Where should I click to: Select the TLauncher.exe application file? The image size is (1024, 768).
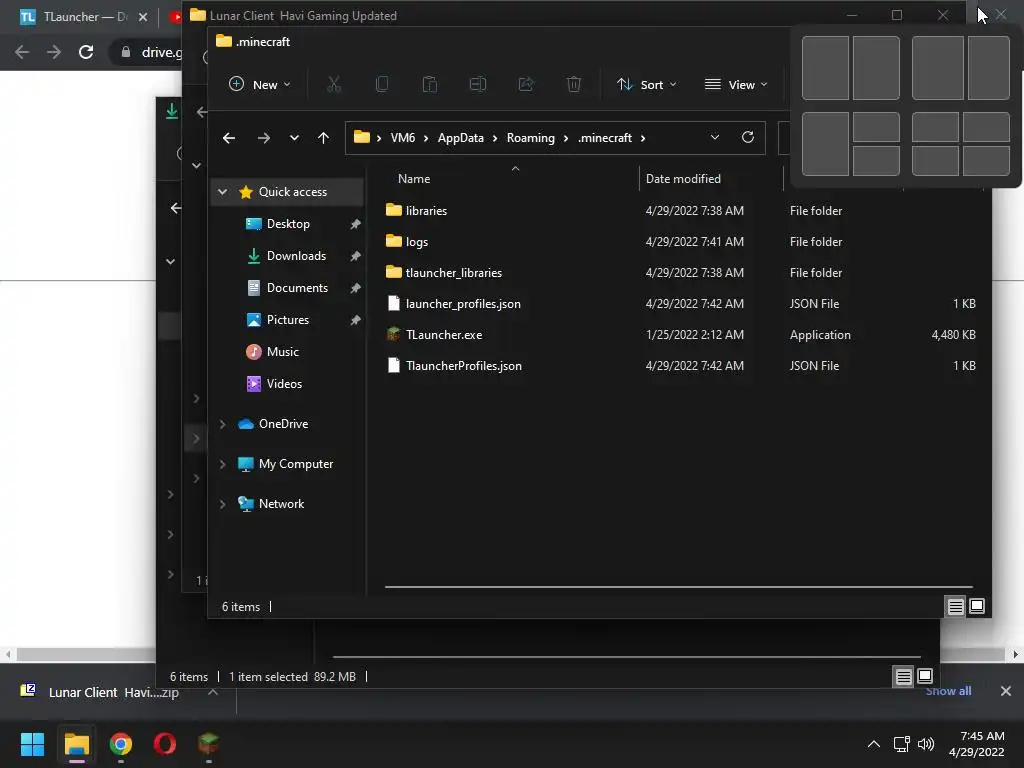tap(443, 334)
